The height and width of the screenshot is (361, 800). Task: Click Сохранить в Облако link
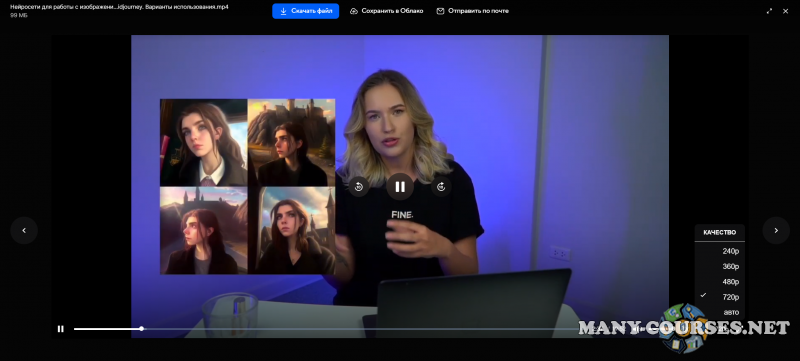pos(392,11)
